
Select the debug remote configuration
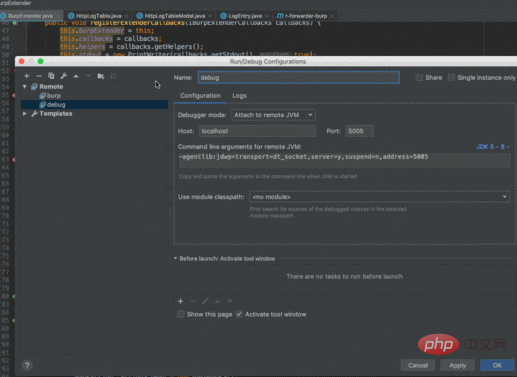94,105
